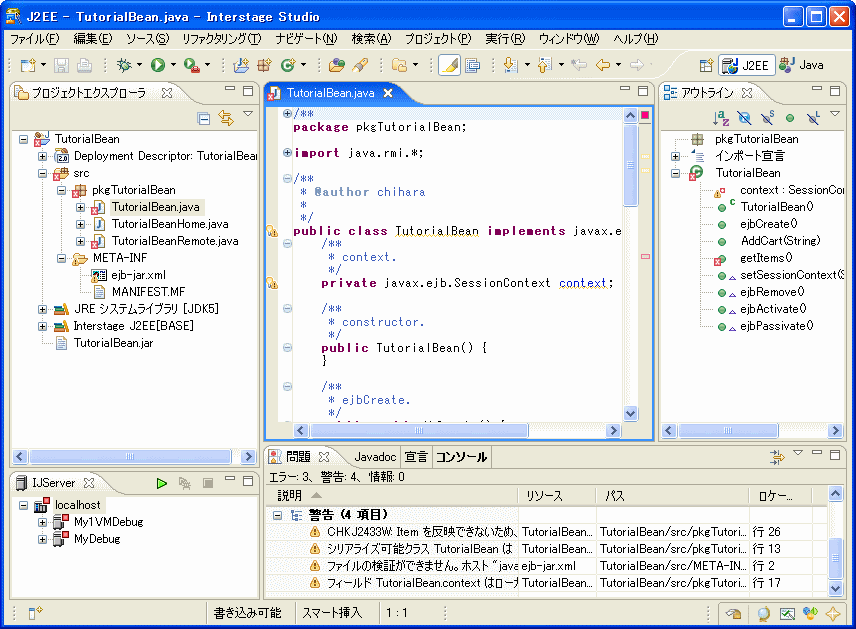Collapse the class Javadoc comment fold

(x=287, y=179)
